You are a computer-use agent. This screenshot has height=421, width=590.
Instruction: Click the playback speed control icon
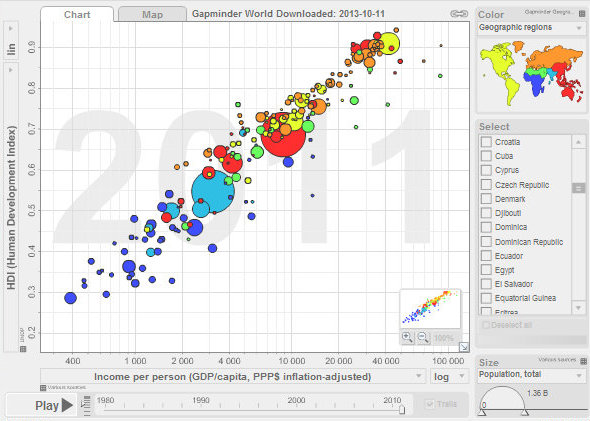pyautogui.click(x=86, y=406)
